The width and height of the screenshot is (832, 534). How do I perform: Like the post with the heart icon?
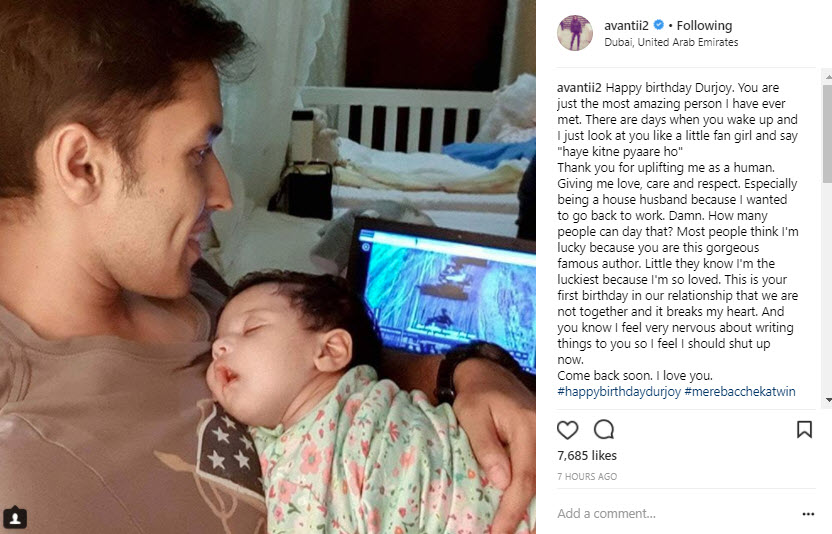[567, 429]
